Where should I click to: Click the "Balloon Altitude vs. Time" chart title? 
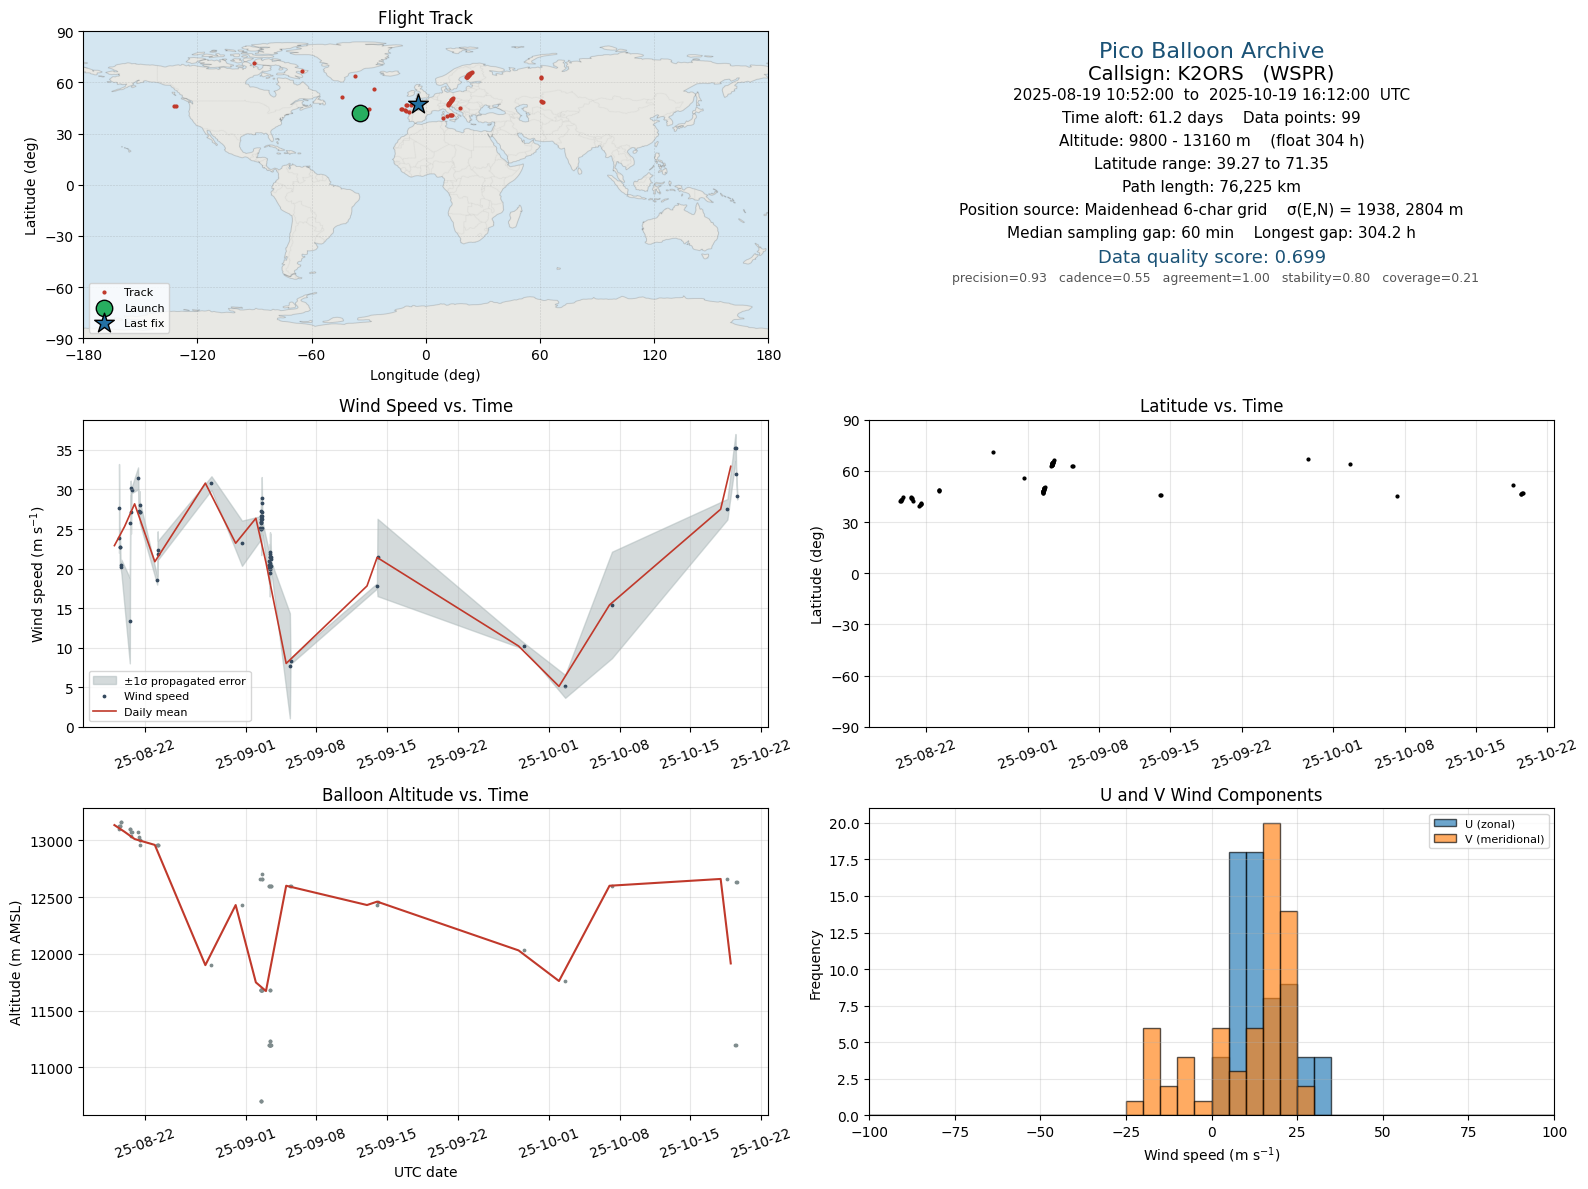point(425,795)
